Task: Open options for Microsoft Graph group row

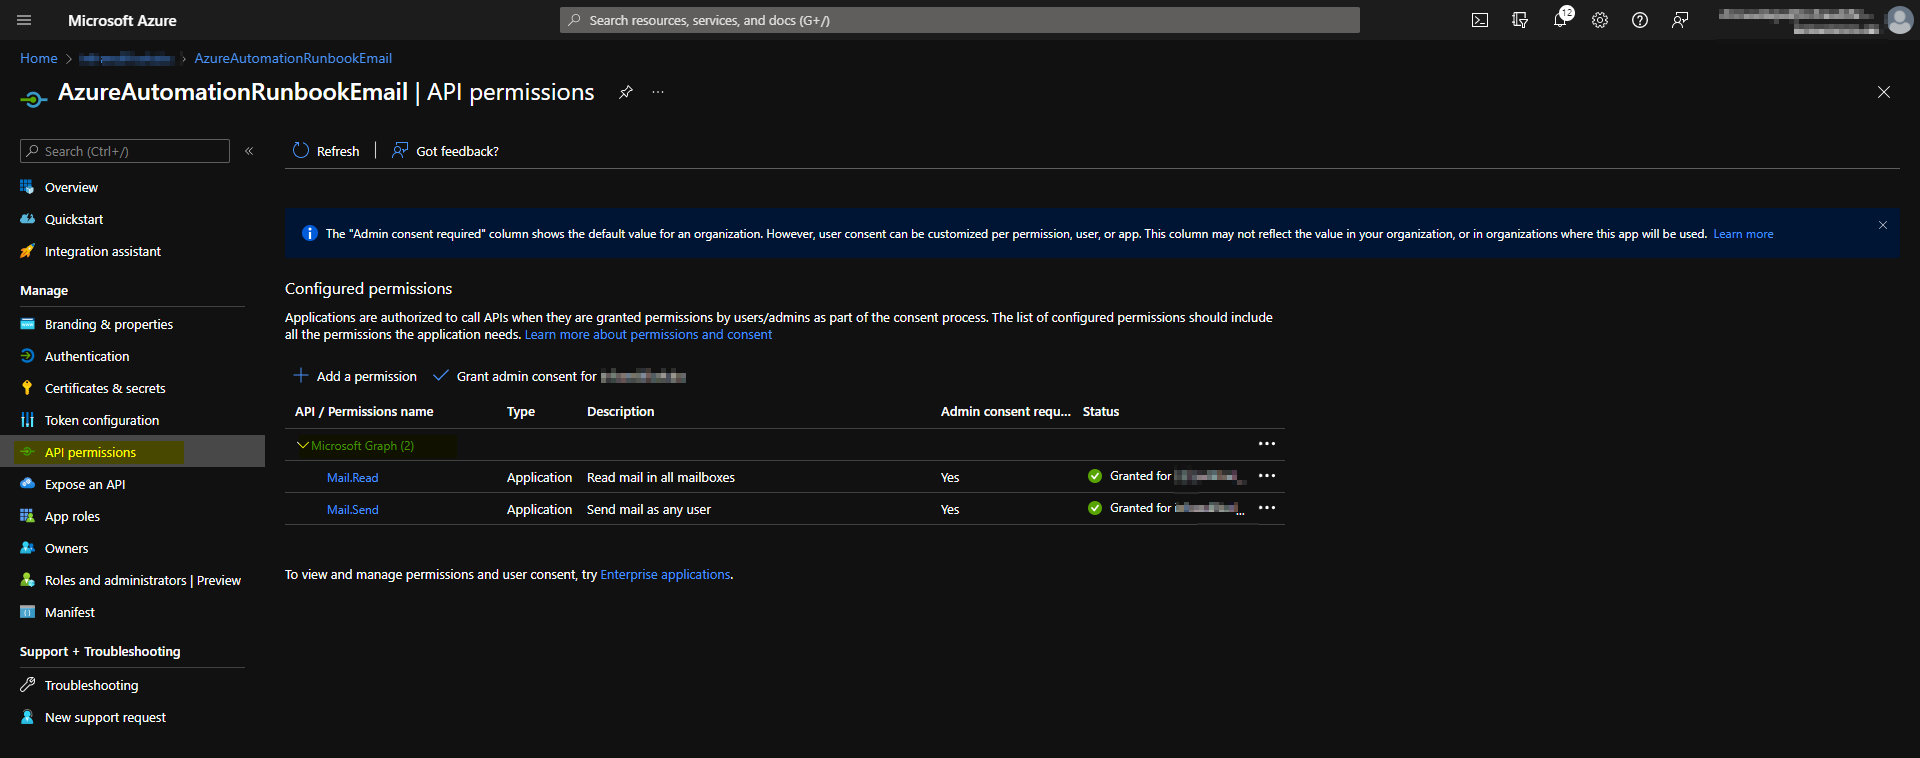Action: (x=1267, y=444)
